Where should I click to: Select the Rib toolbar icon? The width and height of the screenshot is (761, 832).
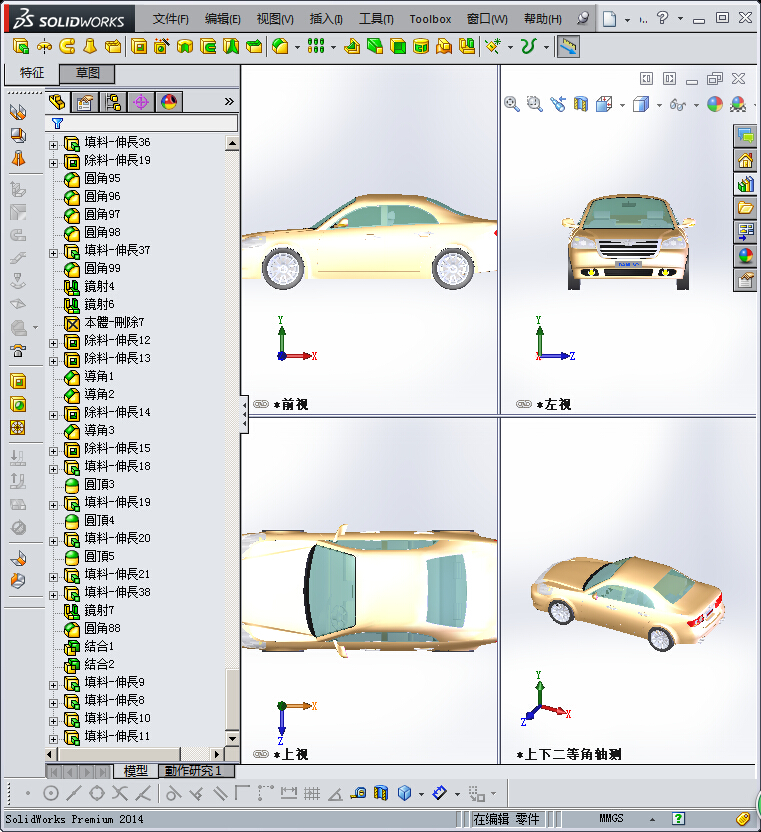[x=352, y=47]
